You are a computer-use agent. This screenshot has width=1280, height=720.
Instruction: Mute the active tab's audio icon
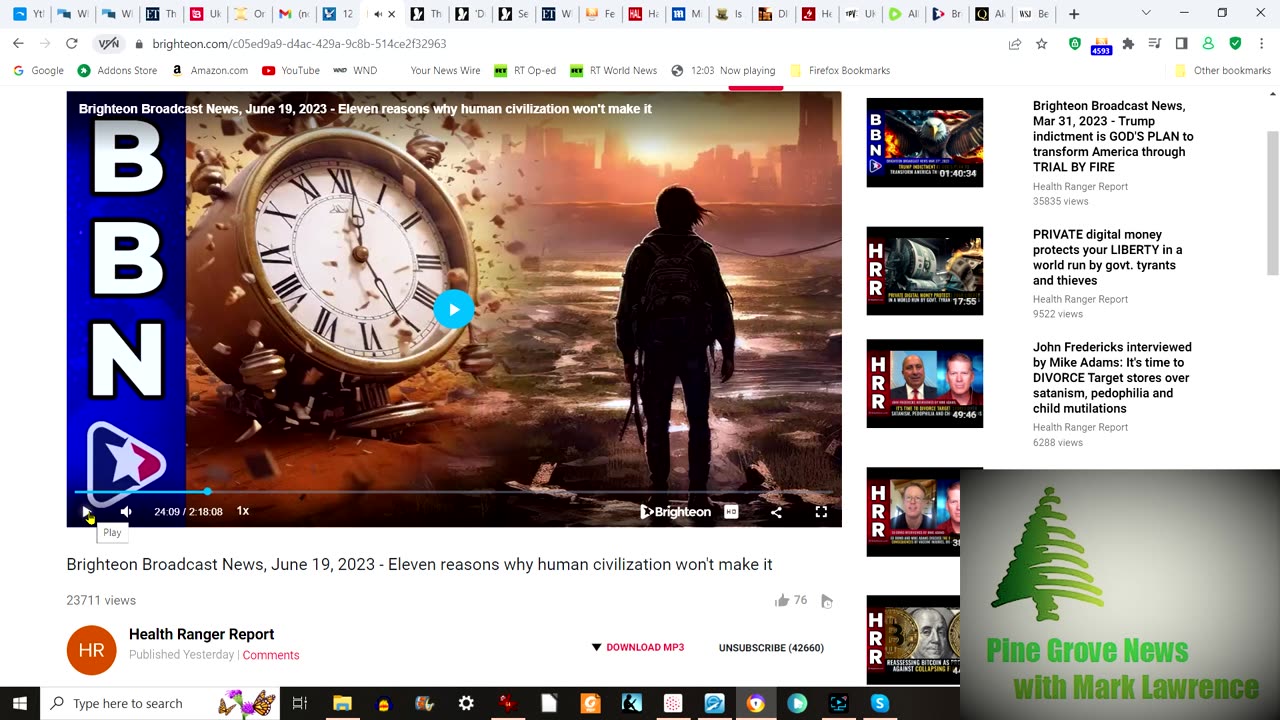point(377,14)
